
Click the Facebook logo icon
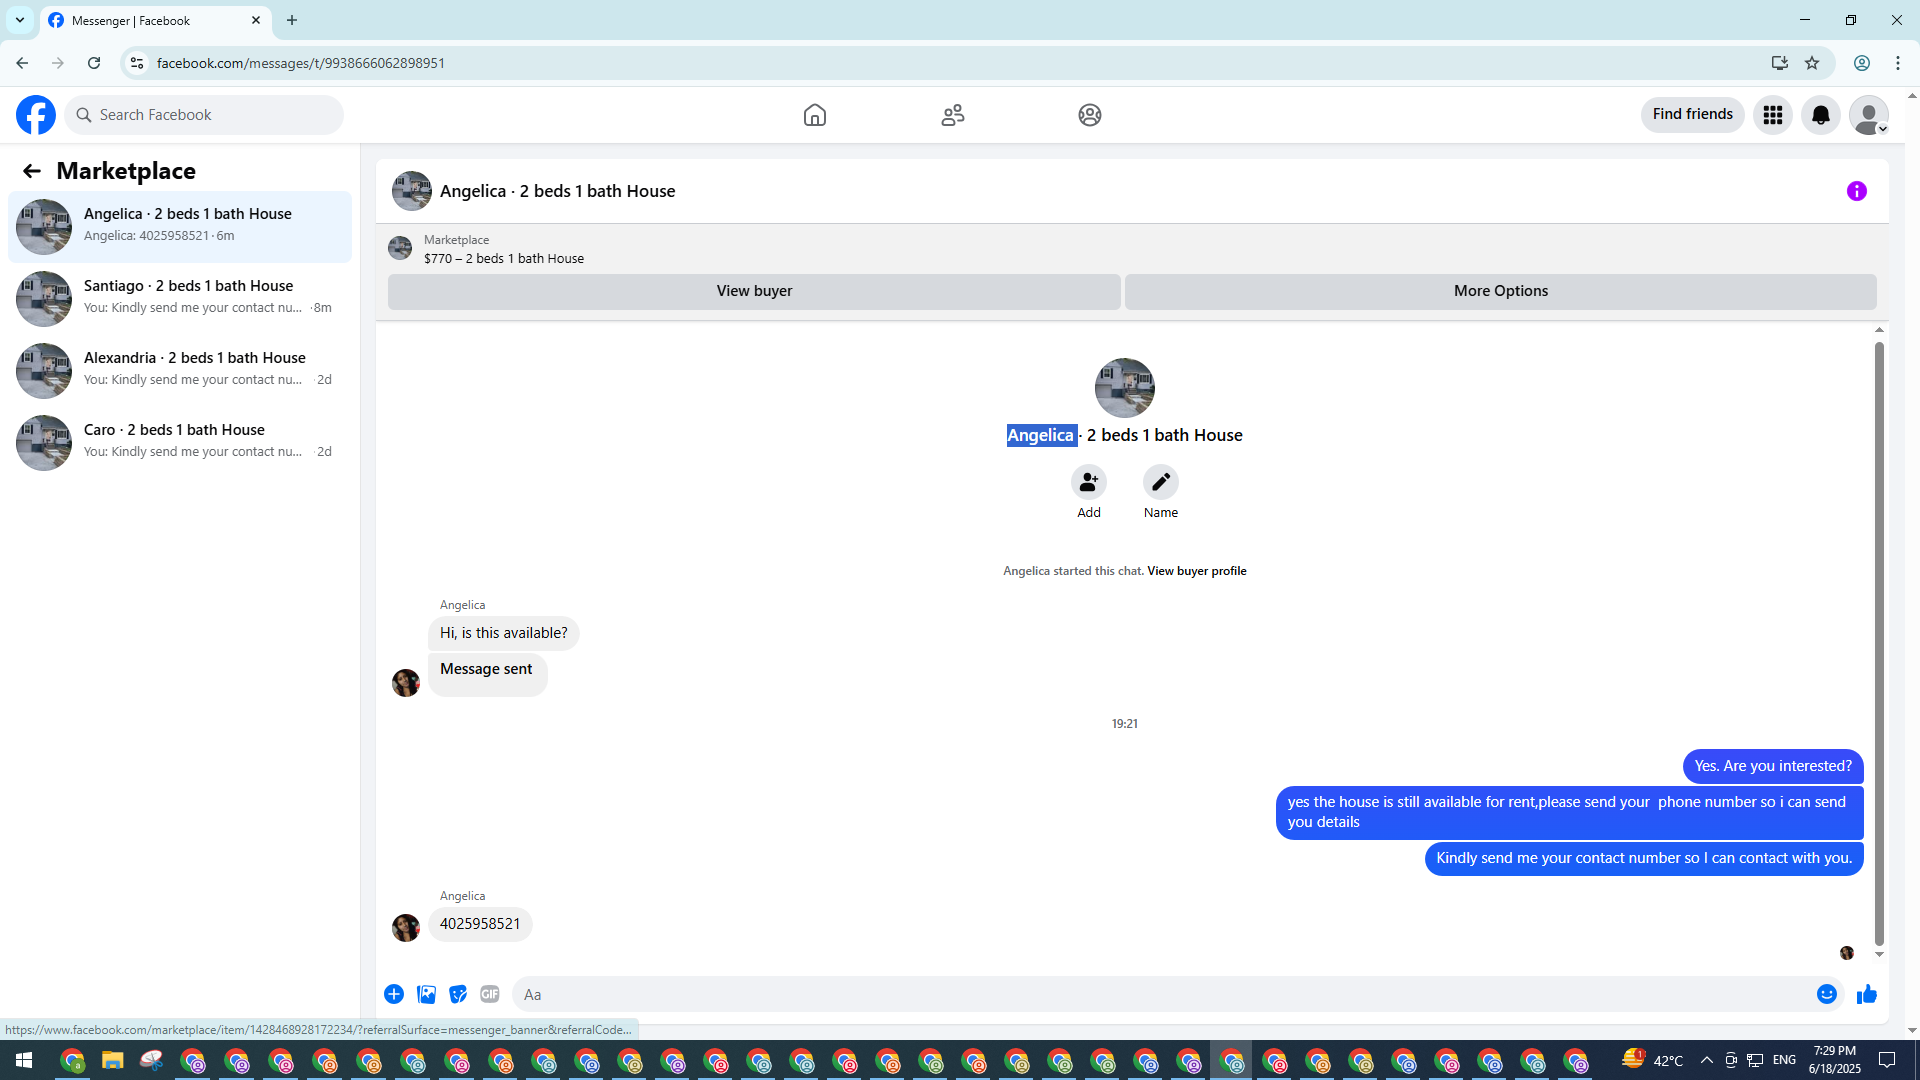[36, 115]
